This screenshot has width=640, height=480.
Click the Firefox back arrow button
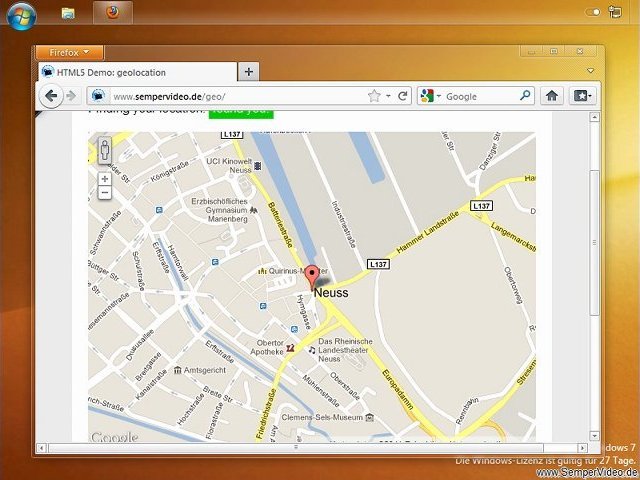click(x=51, y=96)
